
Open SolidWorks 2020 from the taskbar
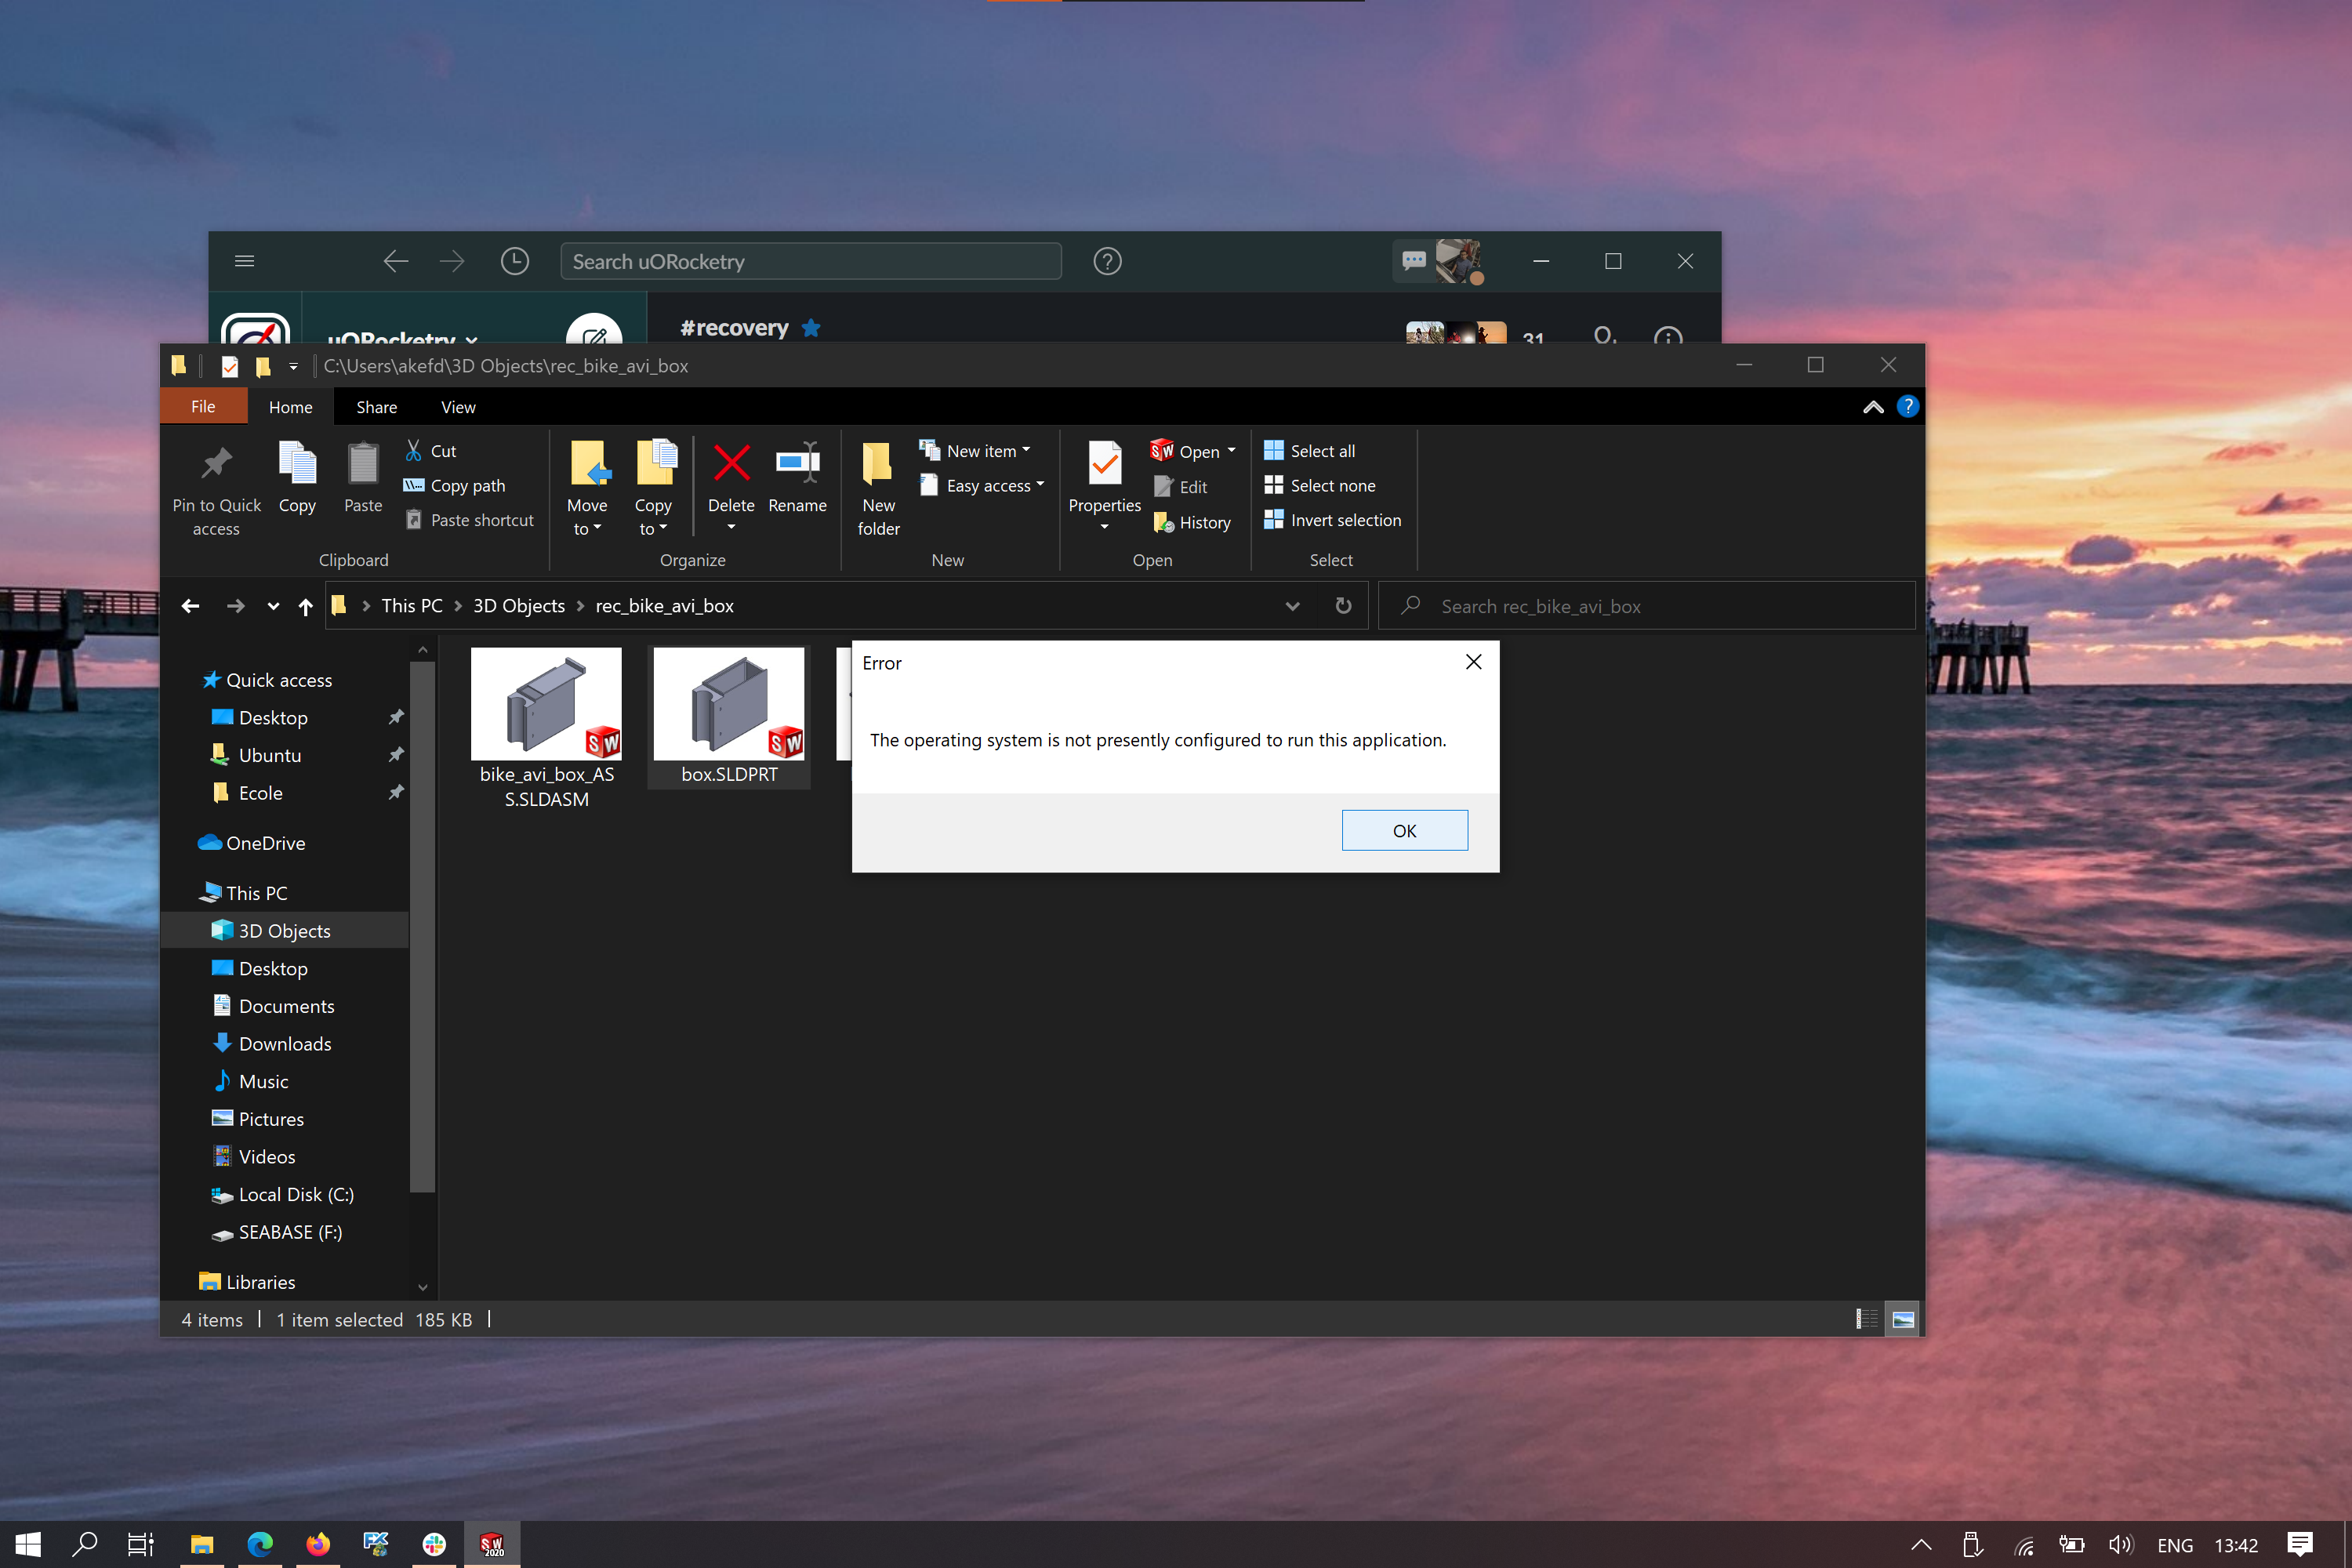click(x=492, y=1544)
